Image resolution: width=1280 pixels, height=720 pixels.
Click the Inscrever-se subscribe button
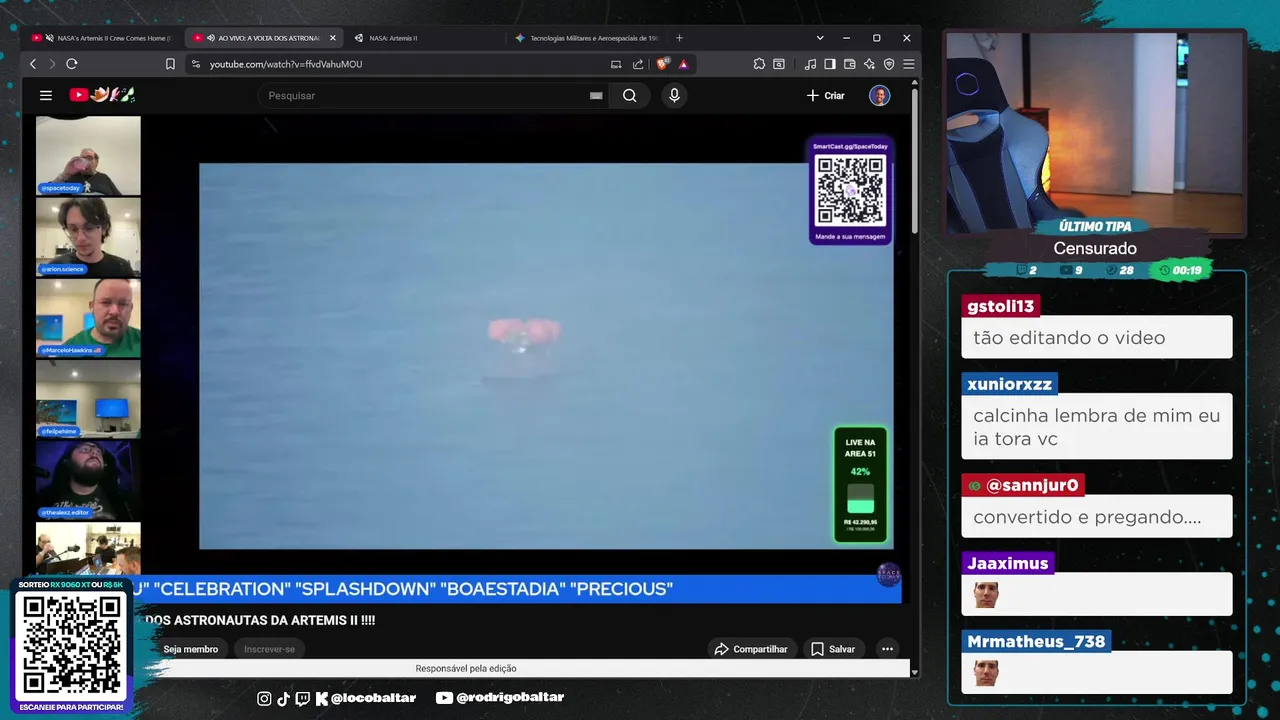tap(270, 649)
